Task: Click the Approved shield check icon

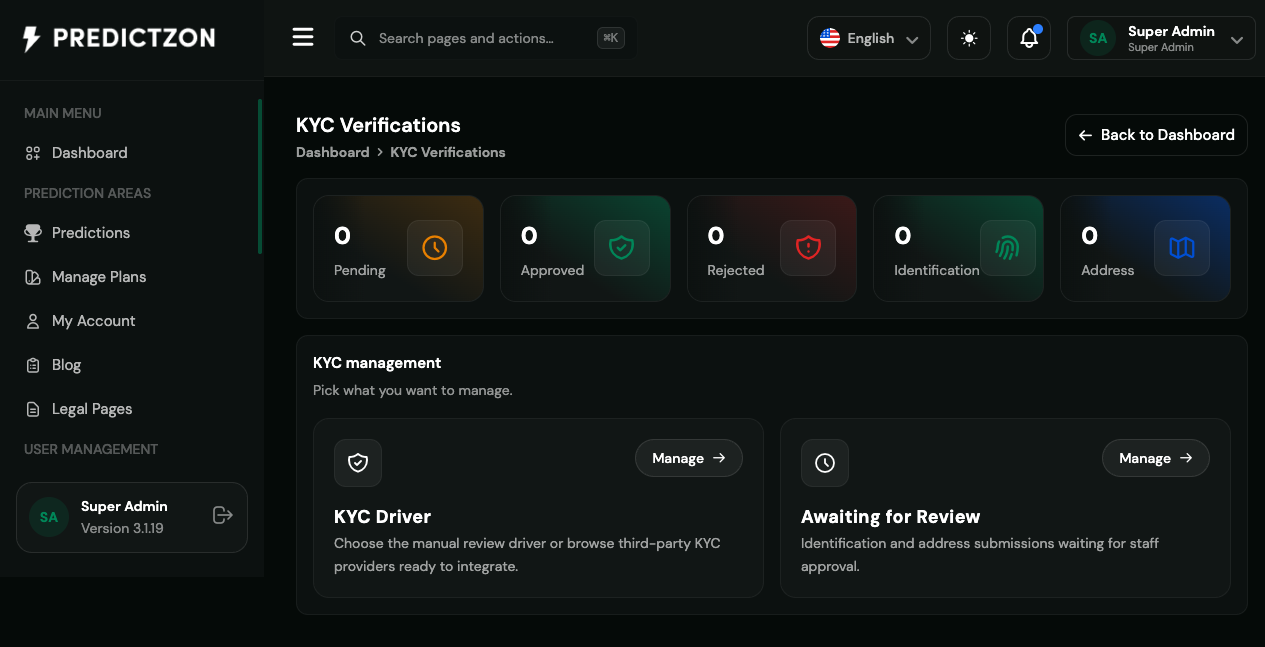Action: coord(622,248)
